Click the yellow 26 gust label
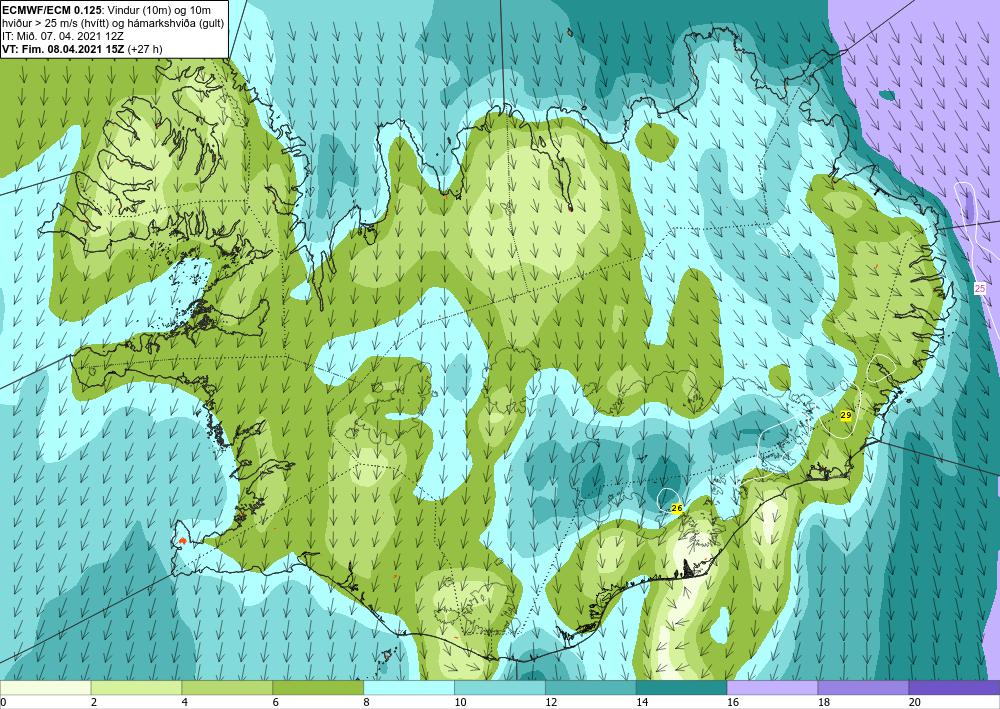This screenshot has height=709, width=1000. point(677,508)
